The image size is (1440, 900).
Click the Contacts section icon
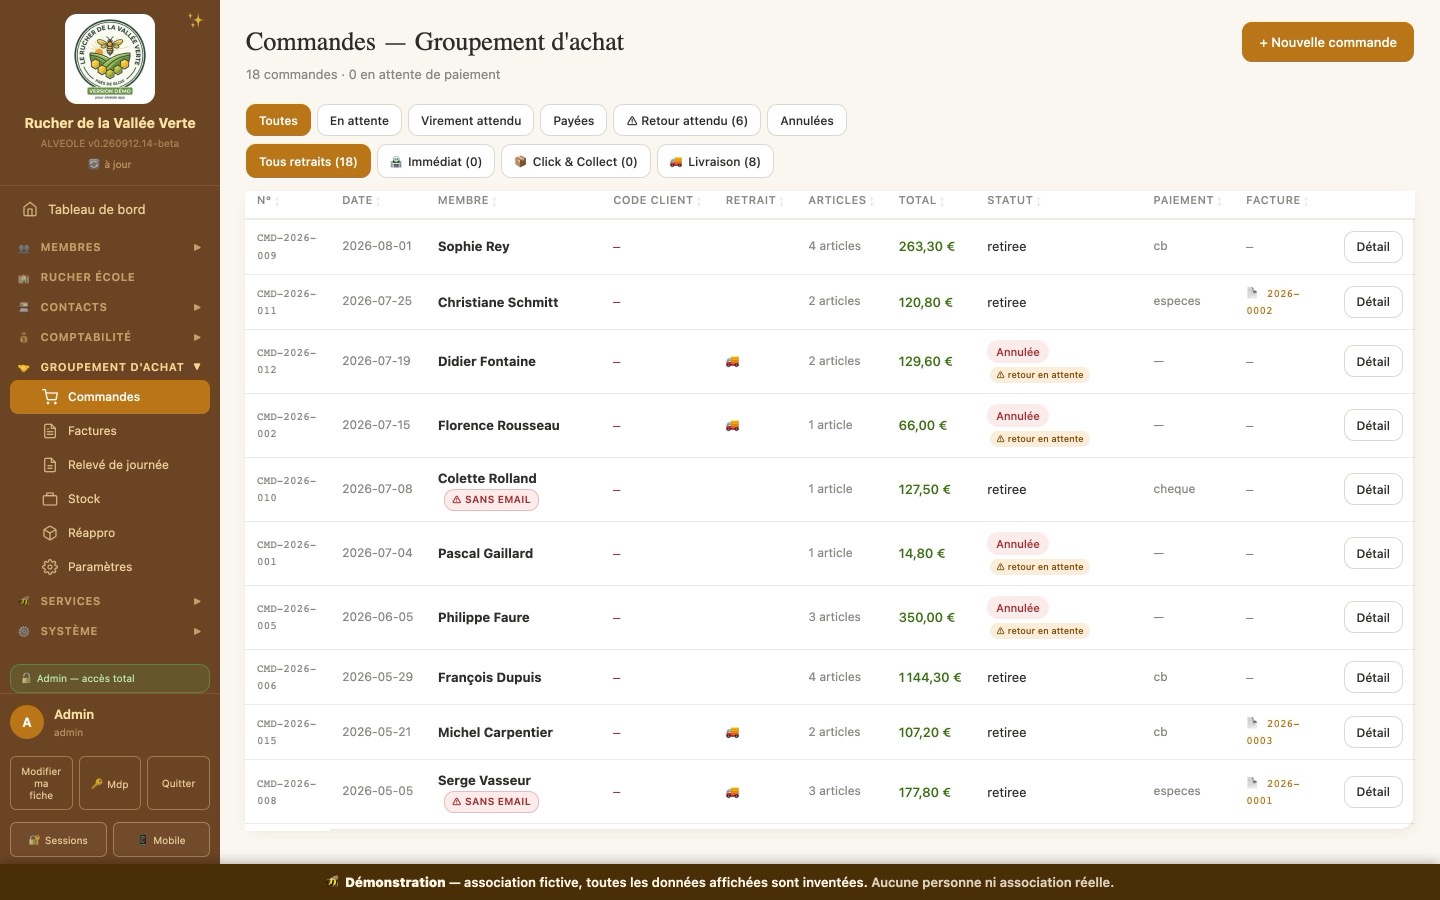[24, 308]
